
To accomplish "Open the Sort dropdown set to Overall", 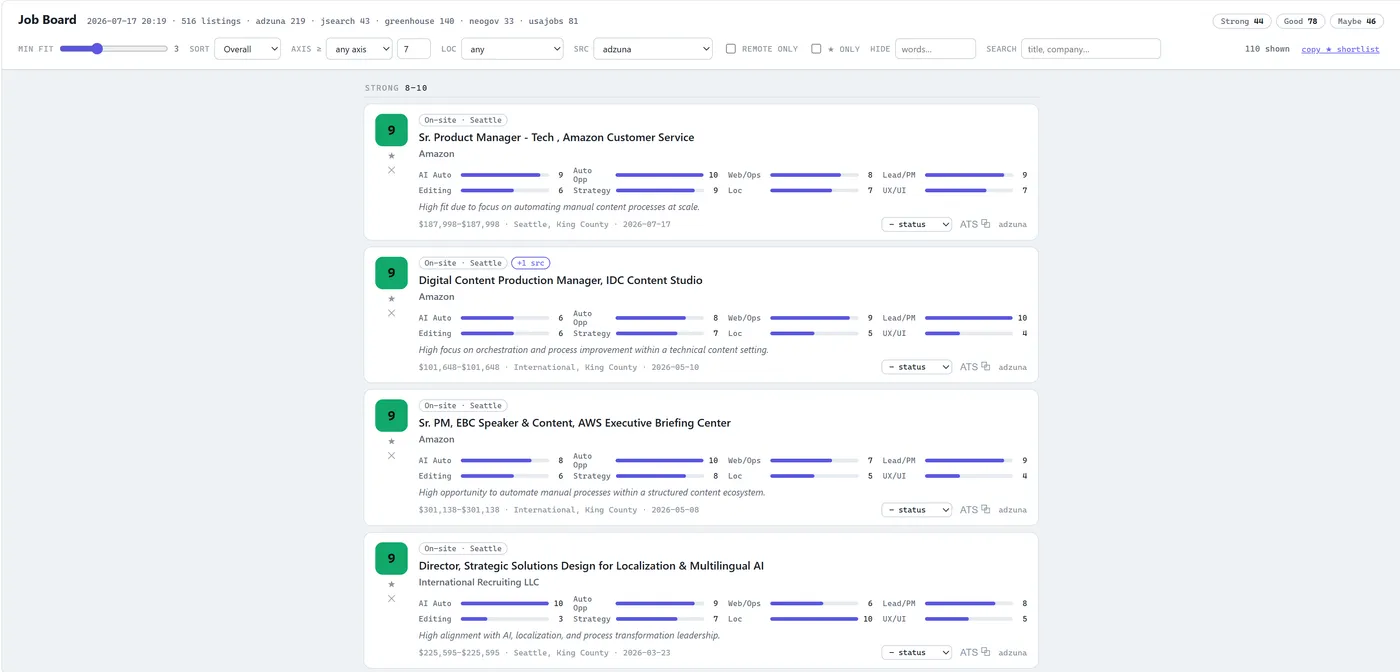I will click(x=247, y=48).
